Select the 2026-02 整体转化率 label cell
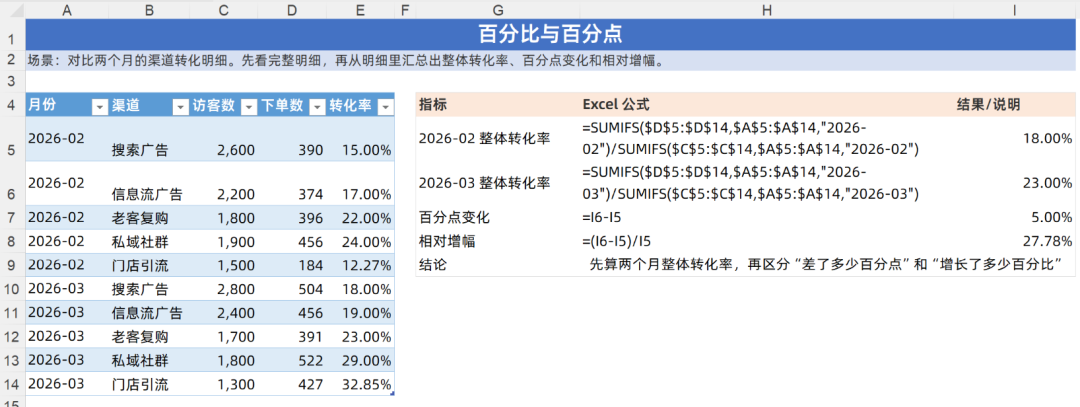The width and height of the screenshot is (1080, 407). tap(497, 139)
